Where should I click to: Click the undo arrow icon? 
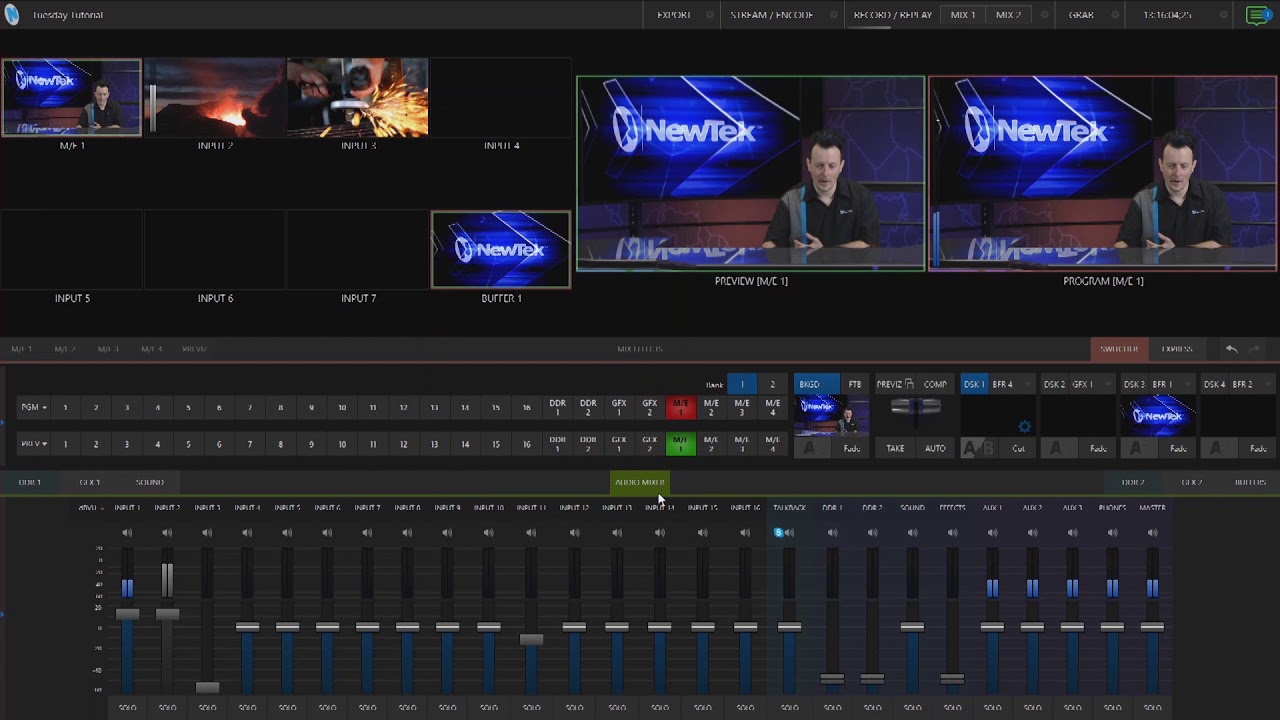(x=1232, y=349)
